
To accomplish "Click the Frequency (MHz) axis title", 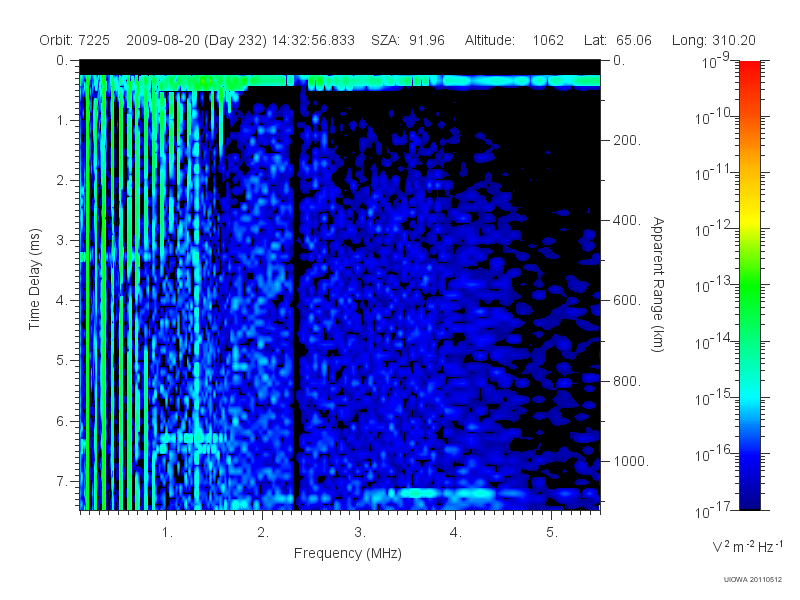I will pyautogui.click(x=347, y=553).
